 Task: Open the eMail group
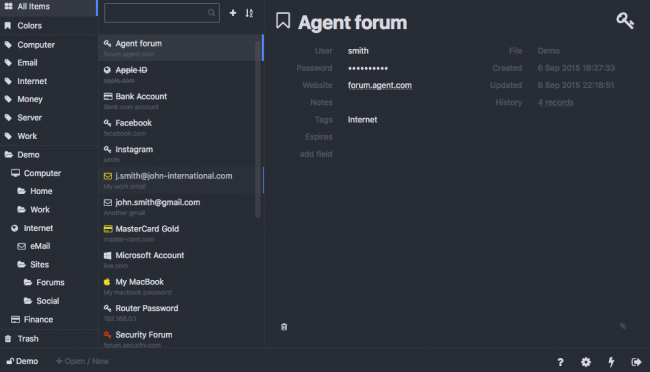coord(48,246)
